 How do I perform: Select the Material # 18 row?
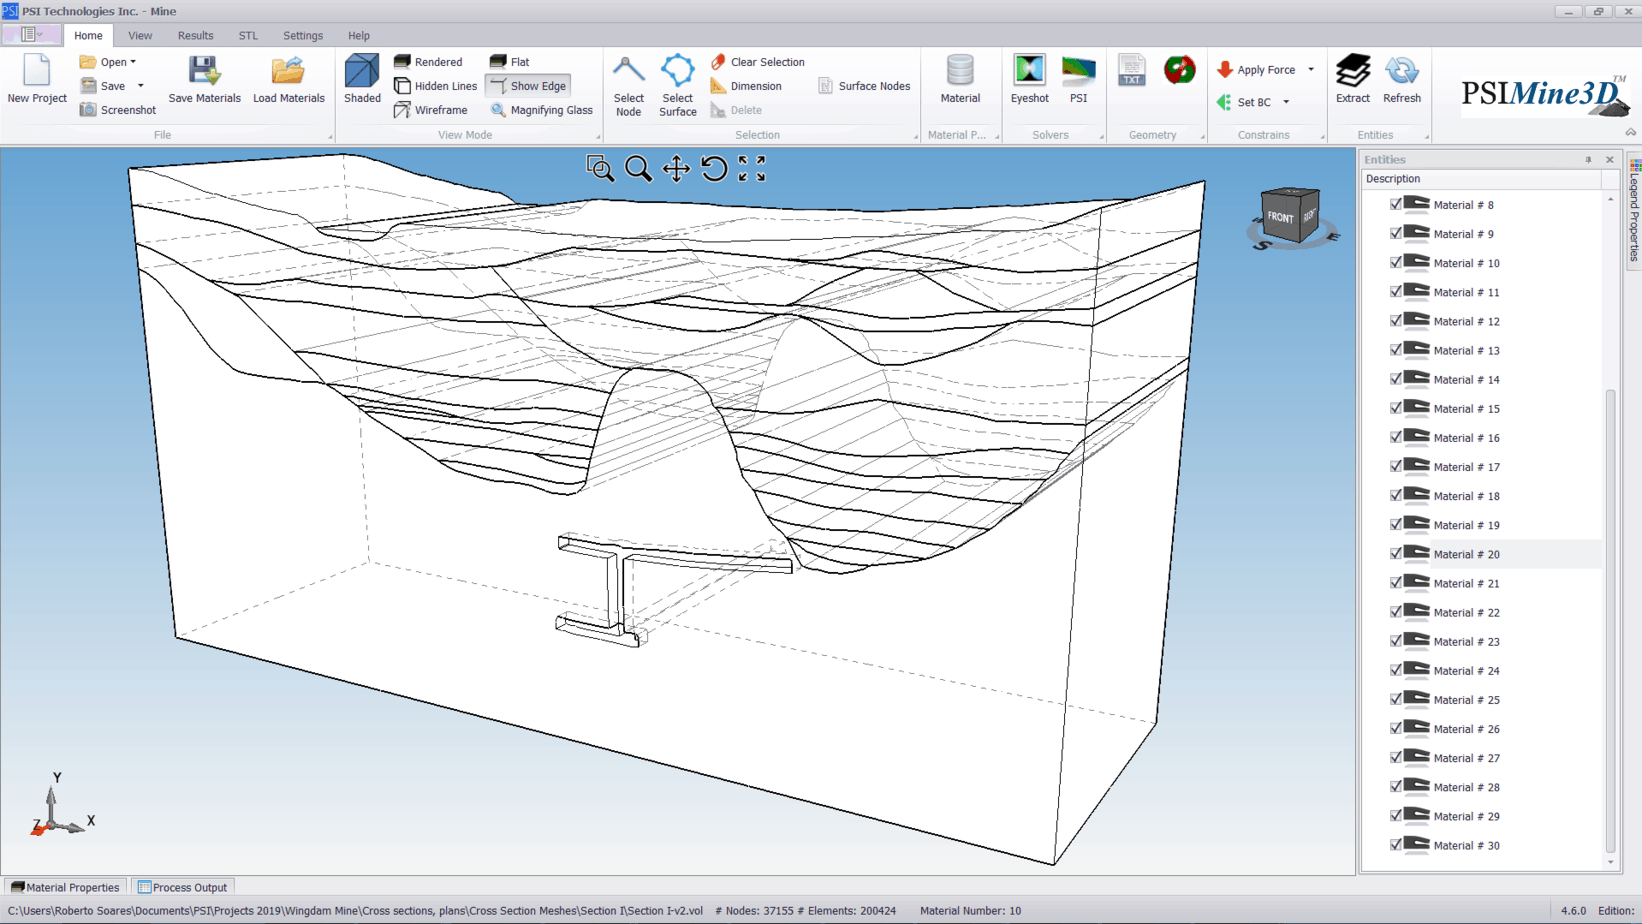(x=1482, y=496)
